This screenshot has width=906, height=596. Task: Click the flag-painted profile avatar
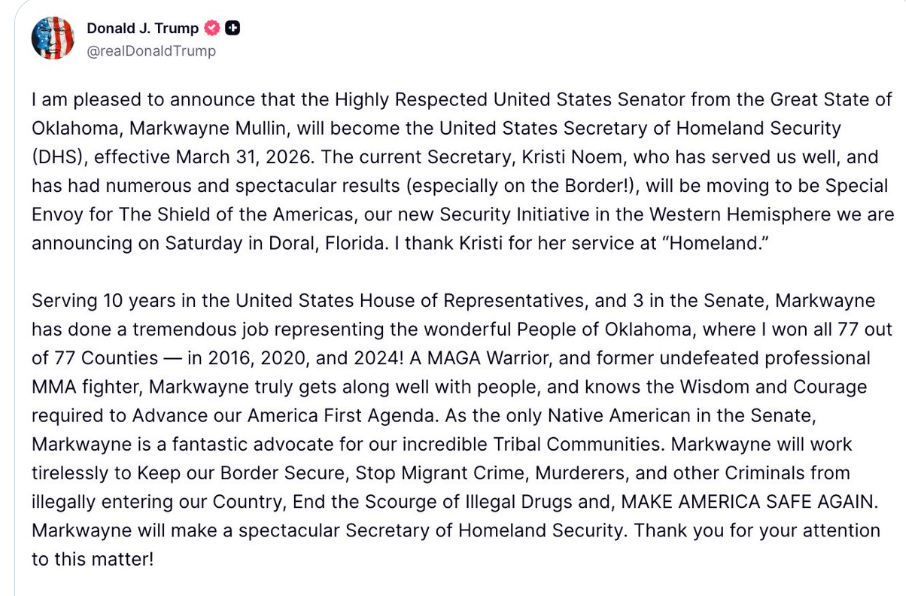point(52,39)
